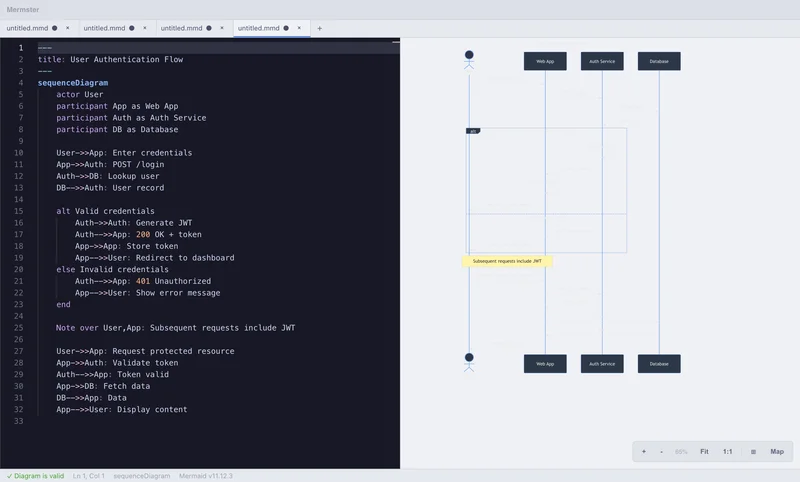Click DB-->>App: Data line
Image resolution: width=800 pixels, height=482 pixels.
[x=91, y=398]
